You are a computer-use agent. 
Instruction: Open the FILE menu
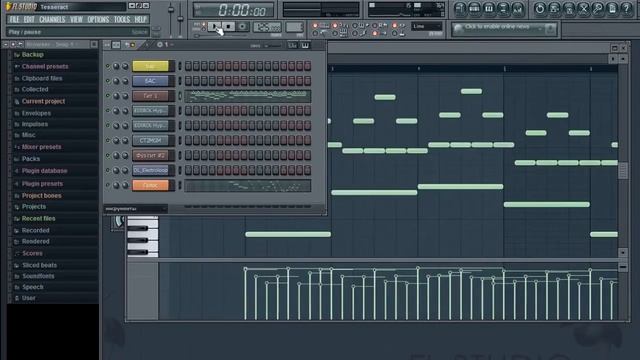pos(14,20)
